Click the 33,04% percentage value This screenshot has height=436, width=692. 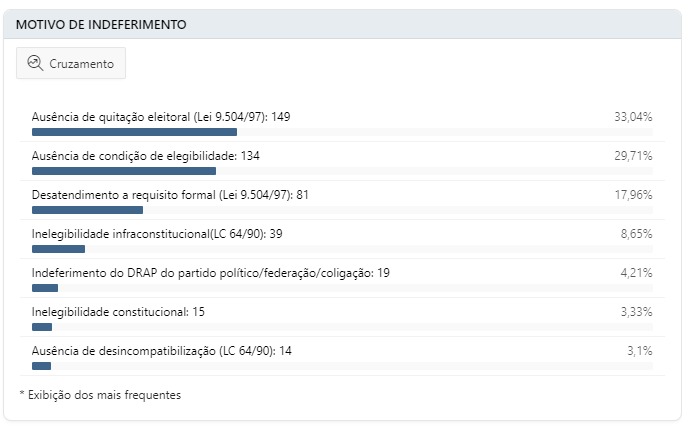[x=633, y=117]
